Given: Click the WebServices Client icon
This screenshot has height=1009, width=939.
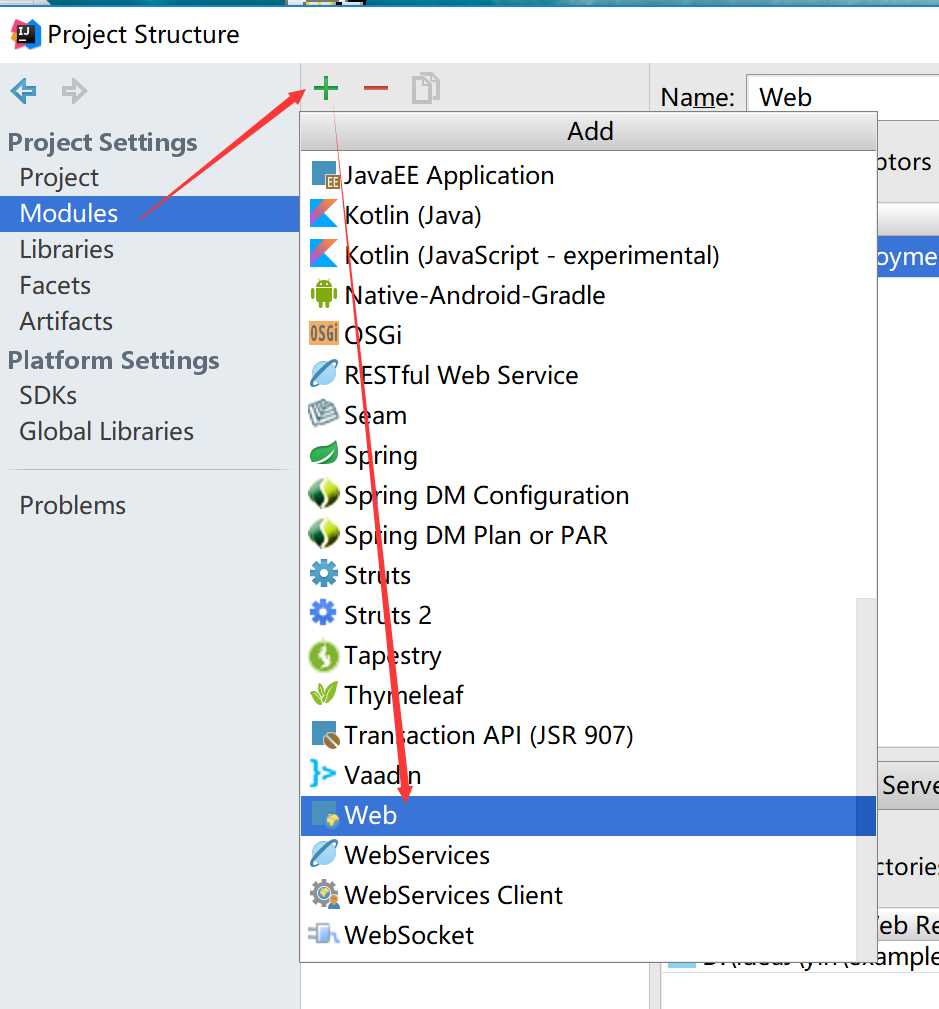Looking at the screenshot, I should (324, 894).
